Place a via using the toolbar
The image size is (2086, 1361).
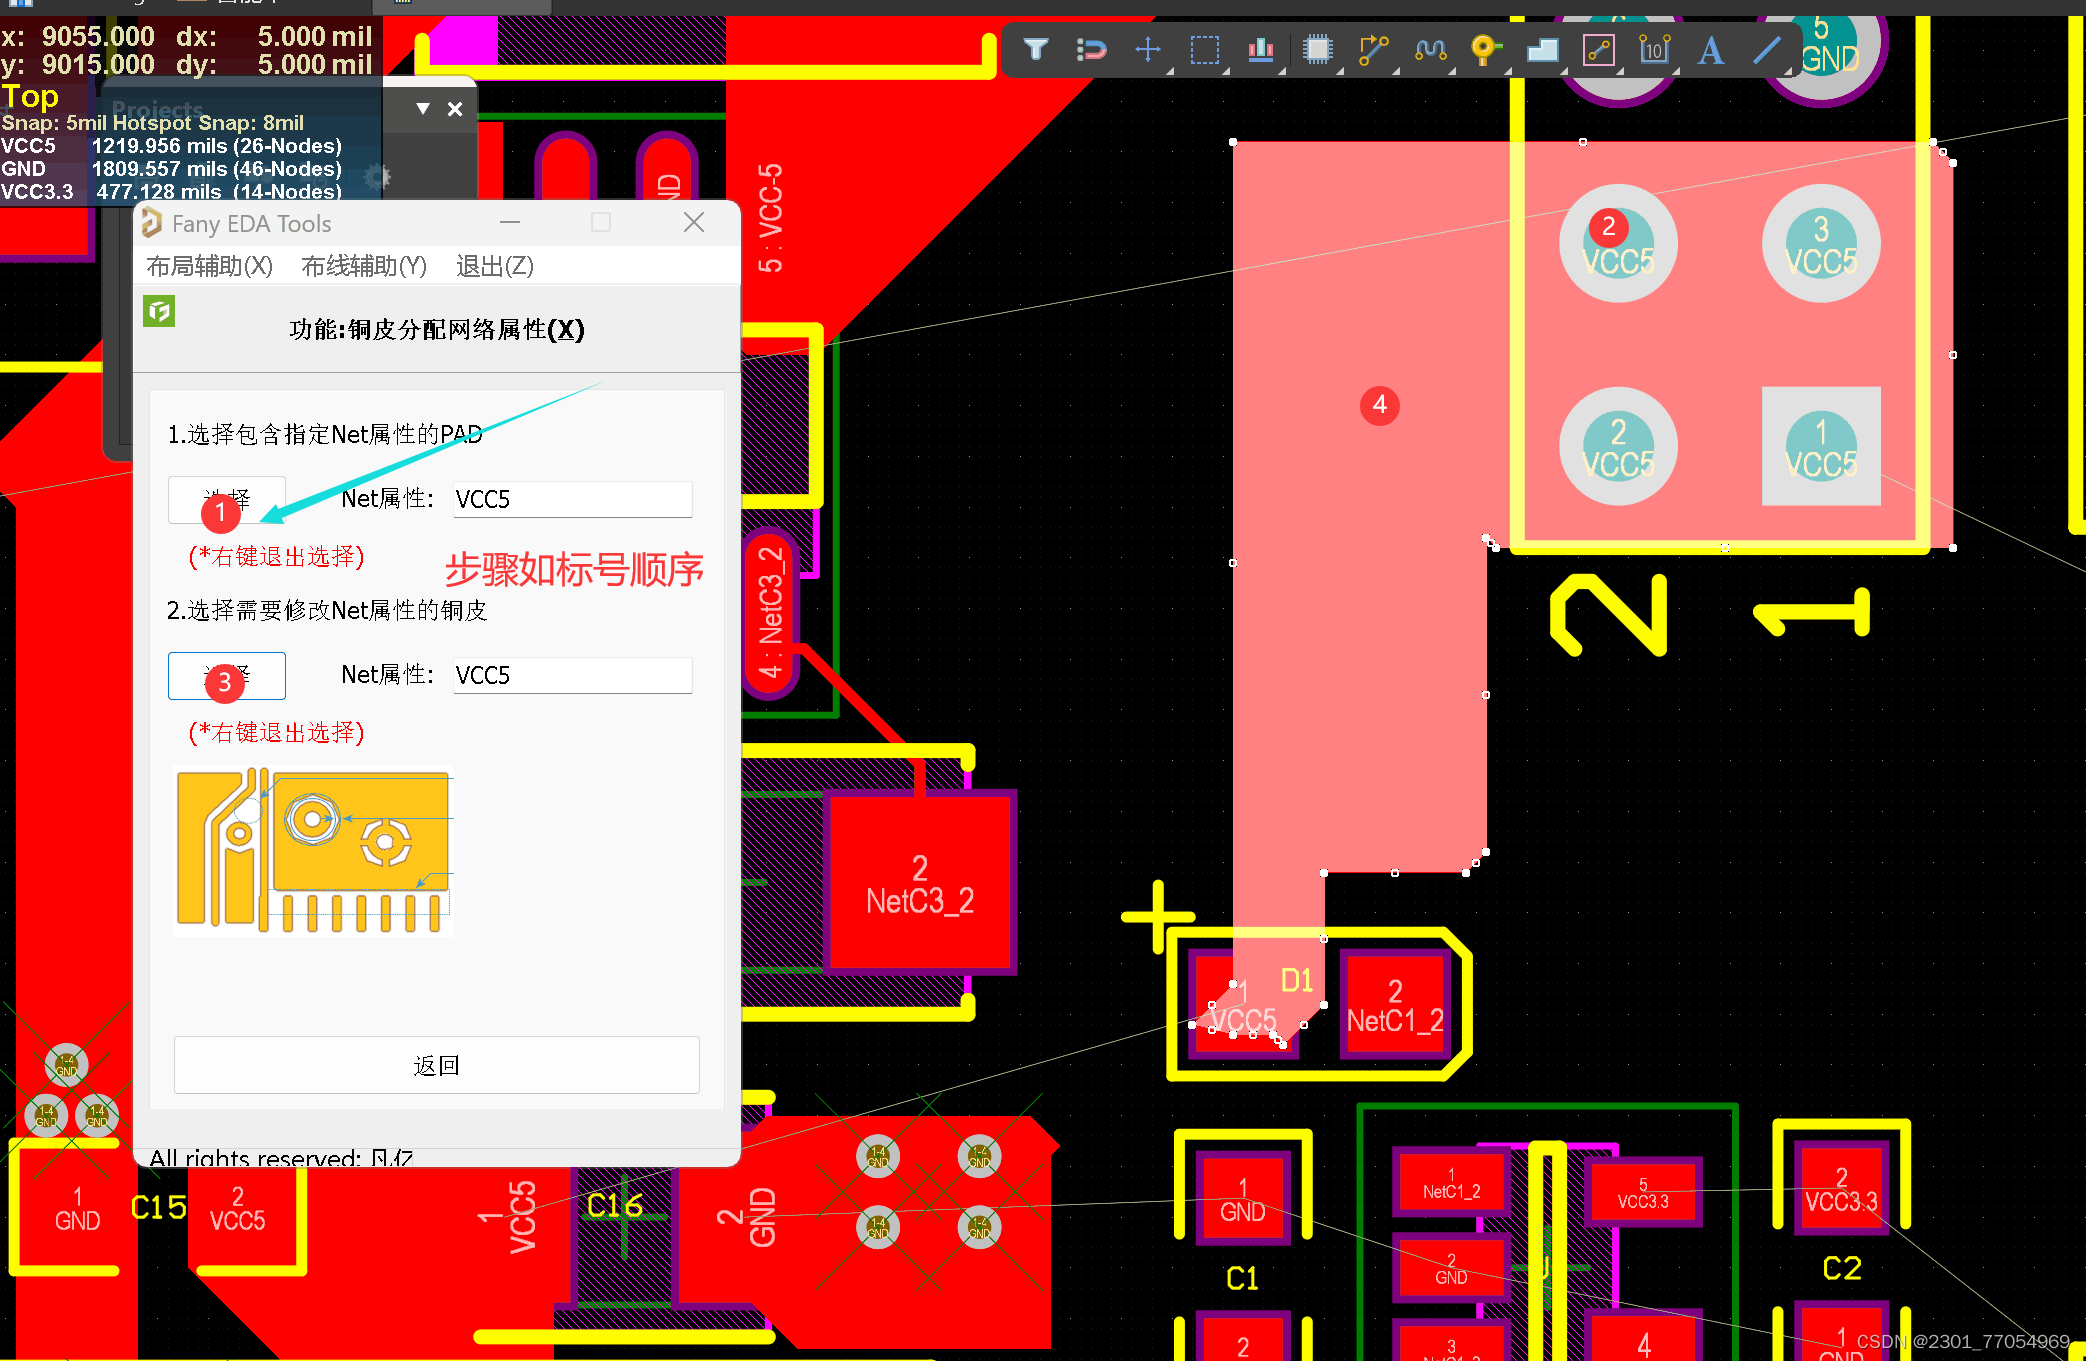[x=1486, y=49]
